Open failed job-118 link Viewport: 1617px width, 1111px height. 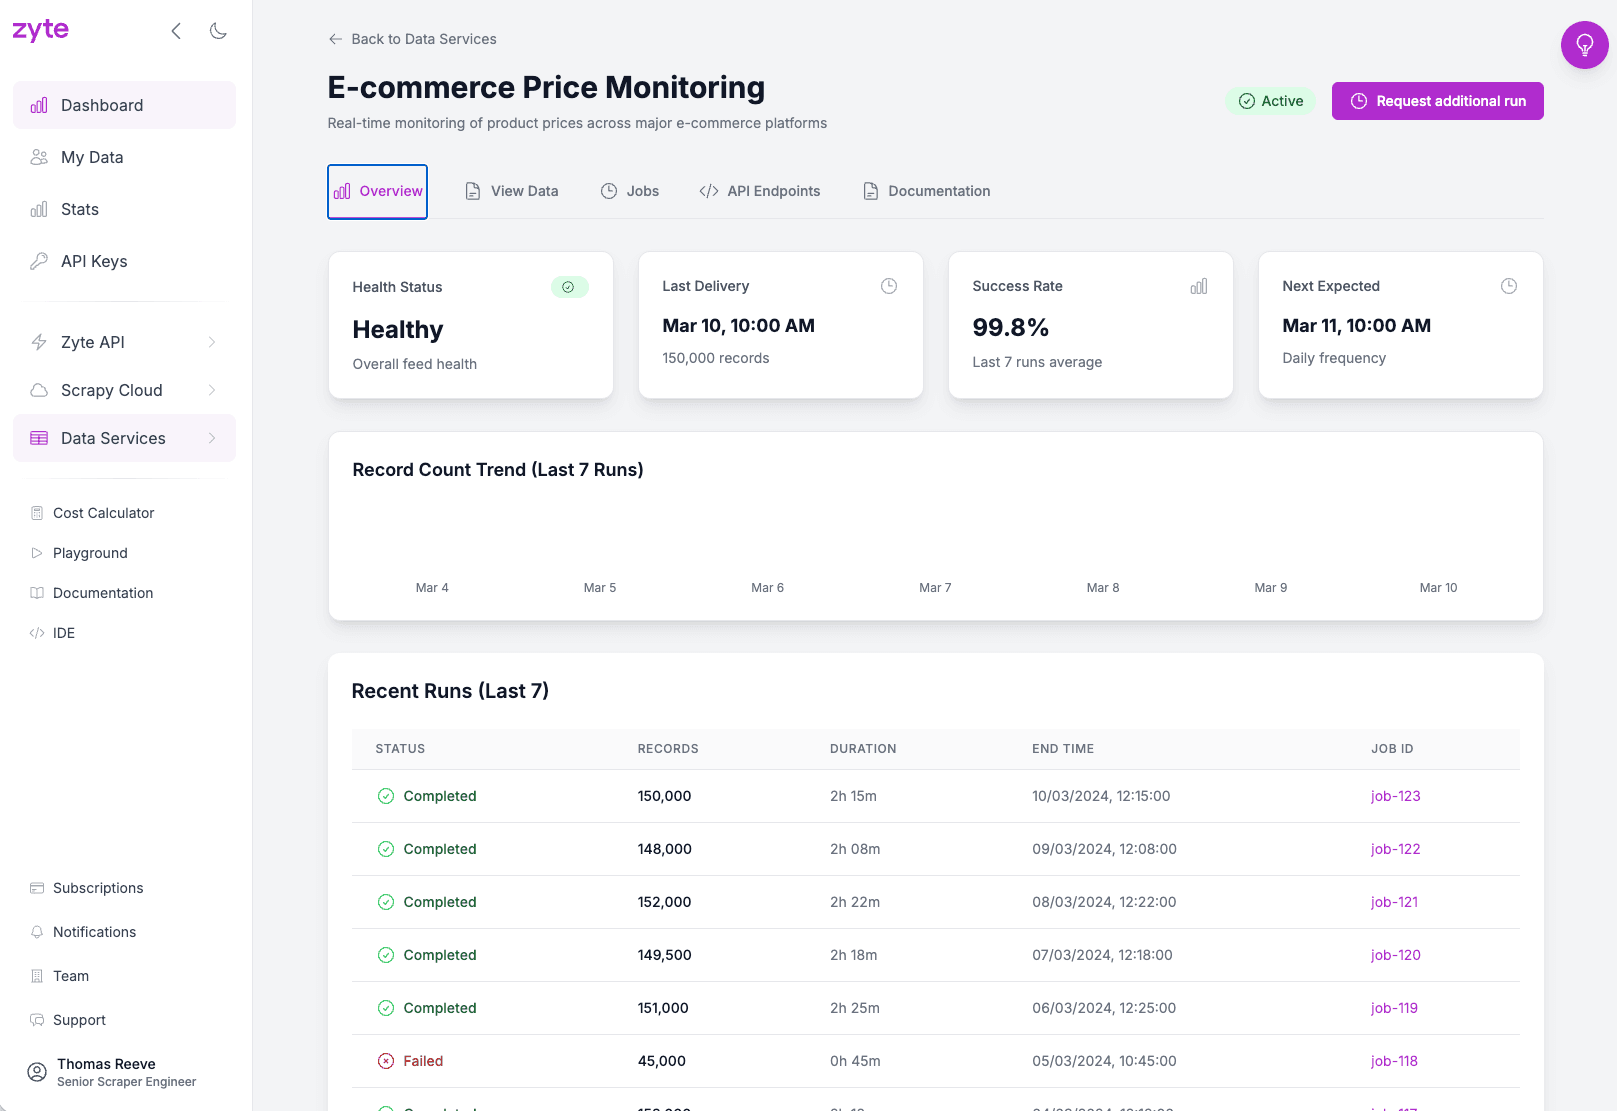point(1394,1061)
